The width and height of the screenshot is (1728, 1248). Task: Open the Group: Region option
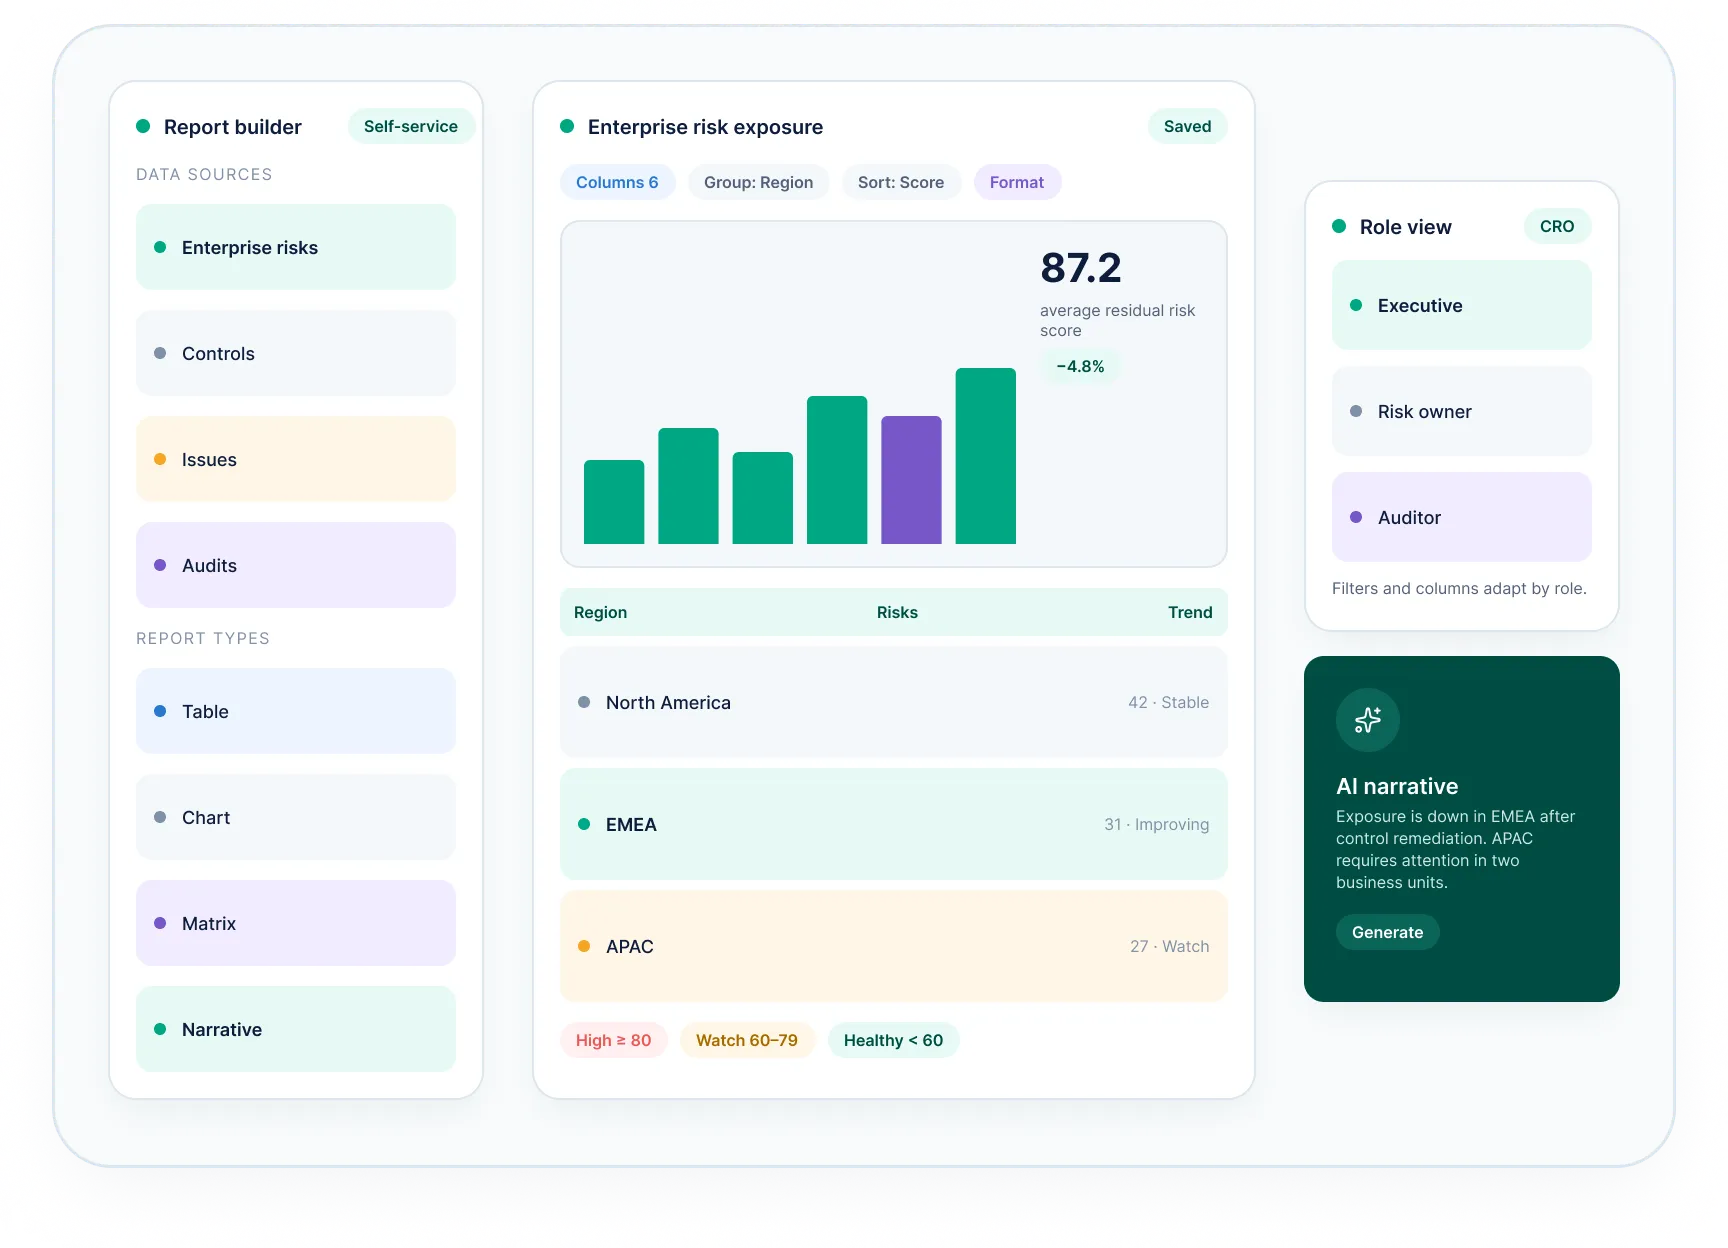click(758, 182)
